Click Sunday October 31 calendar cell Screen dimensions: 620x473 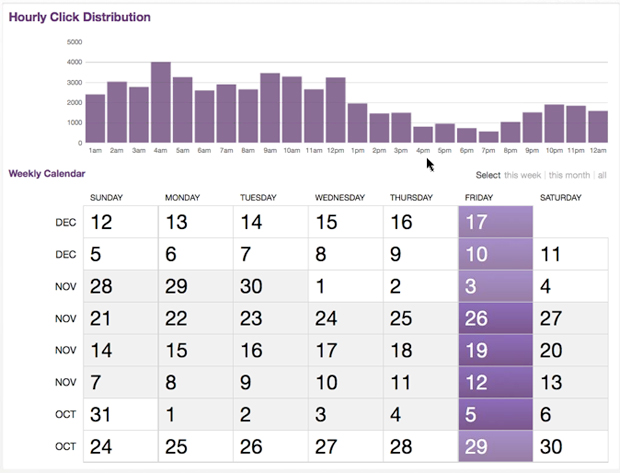pyautogui.click(x=120, y=414)
